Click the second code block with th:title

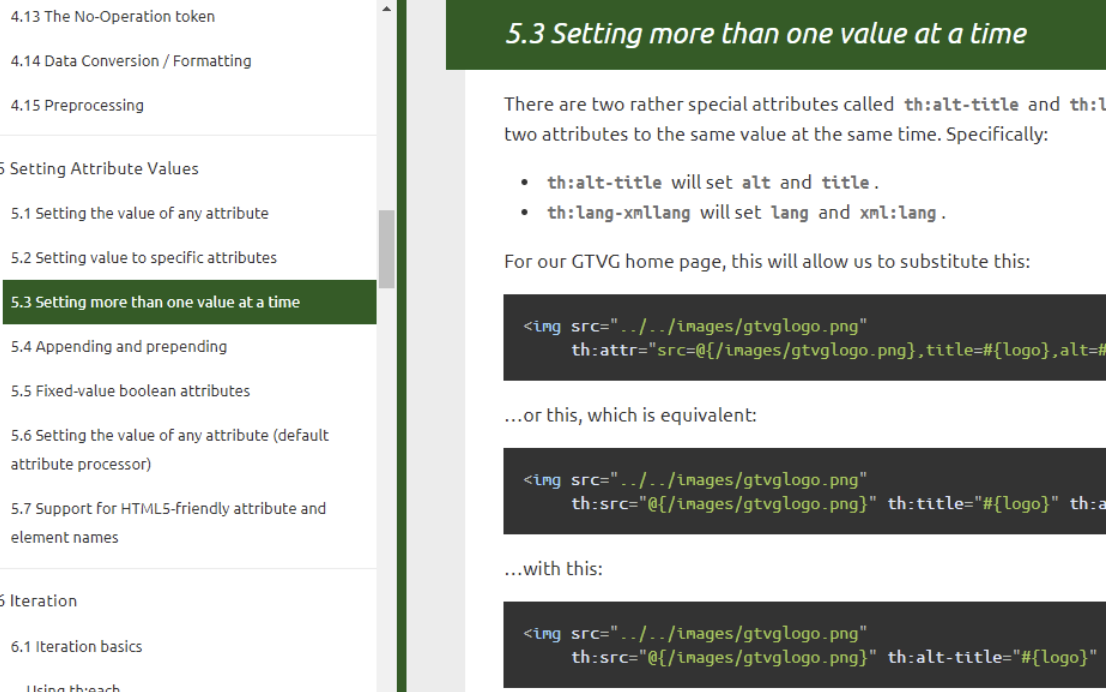tap(804, 491)
